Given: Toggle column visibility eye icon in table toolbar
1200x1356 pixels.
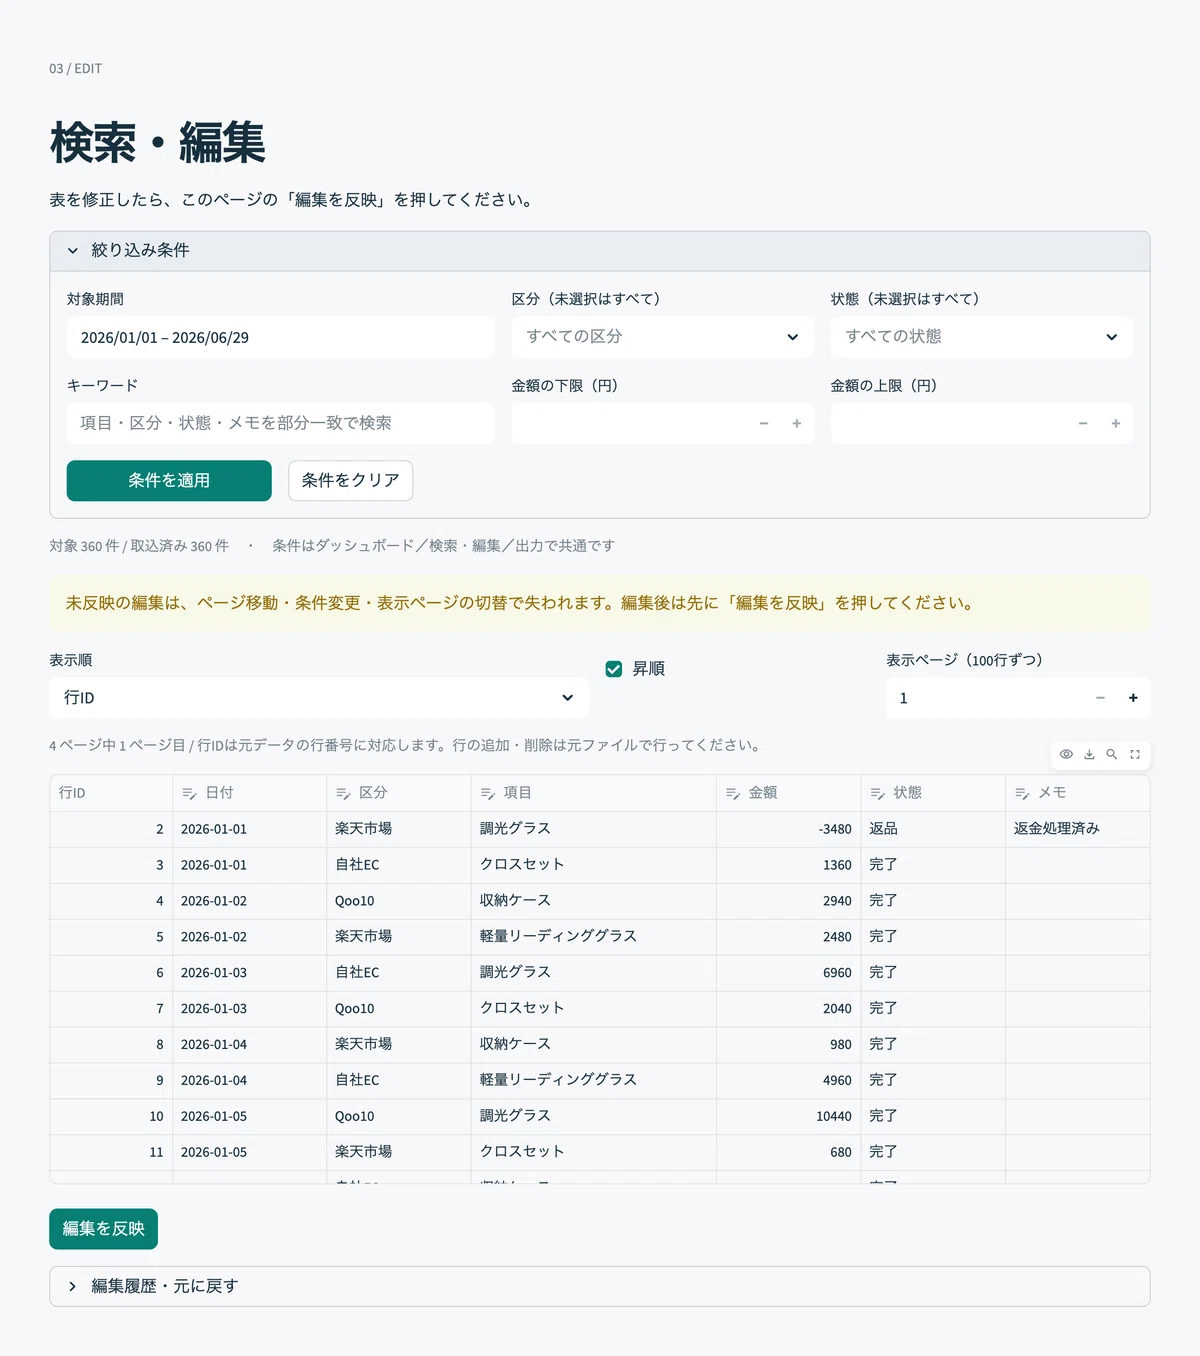Looking at the screenshot, I should pos(1066,754).
